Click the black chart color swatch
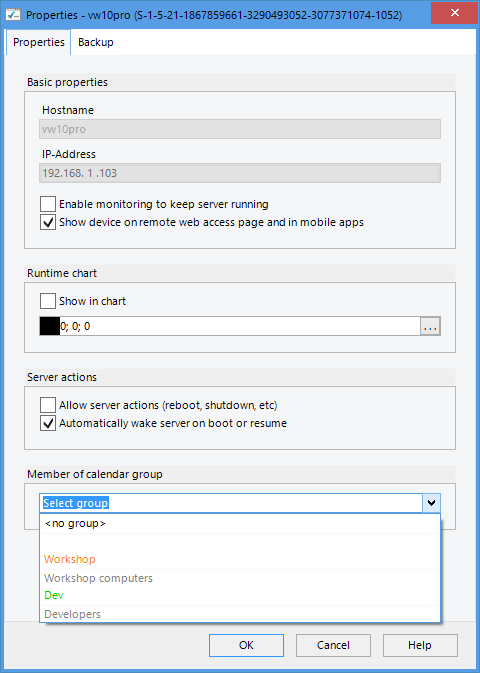The width and height of the screenshot is (480, 673). [50, 326]
